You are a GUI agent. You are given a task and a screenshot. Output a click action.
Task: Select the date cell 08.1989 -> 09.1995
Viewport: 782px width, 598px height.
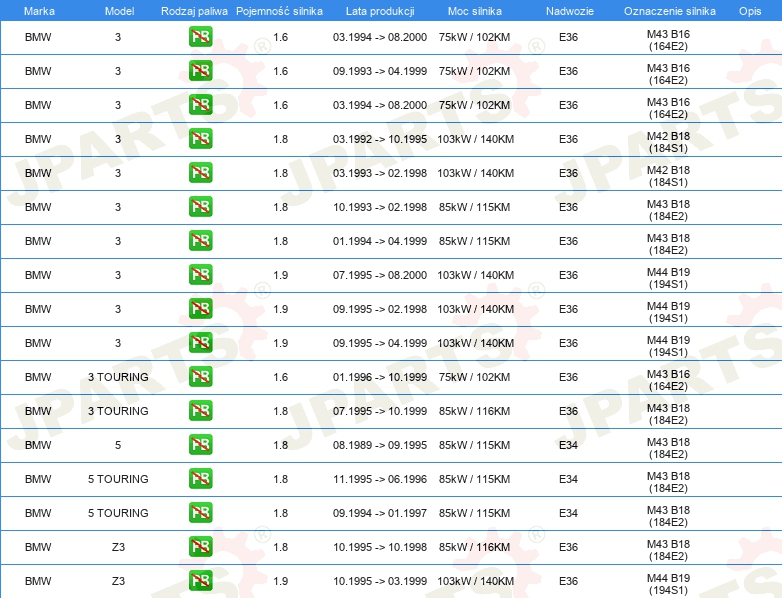380,445
